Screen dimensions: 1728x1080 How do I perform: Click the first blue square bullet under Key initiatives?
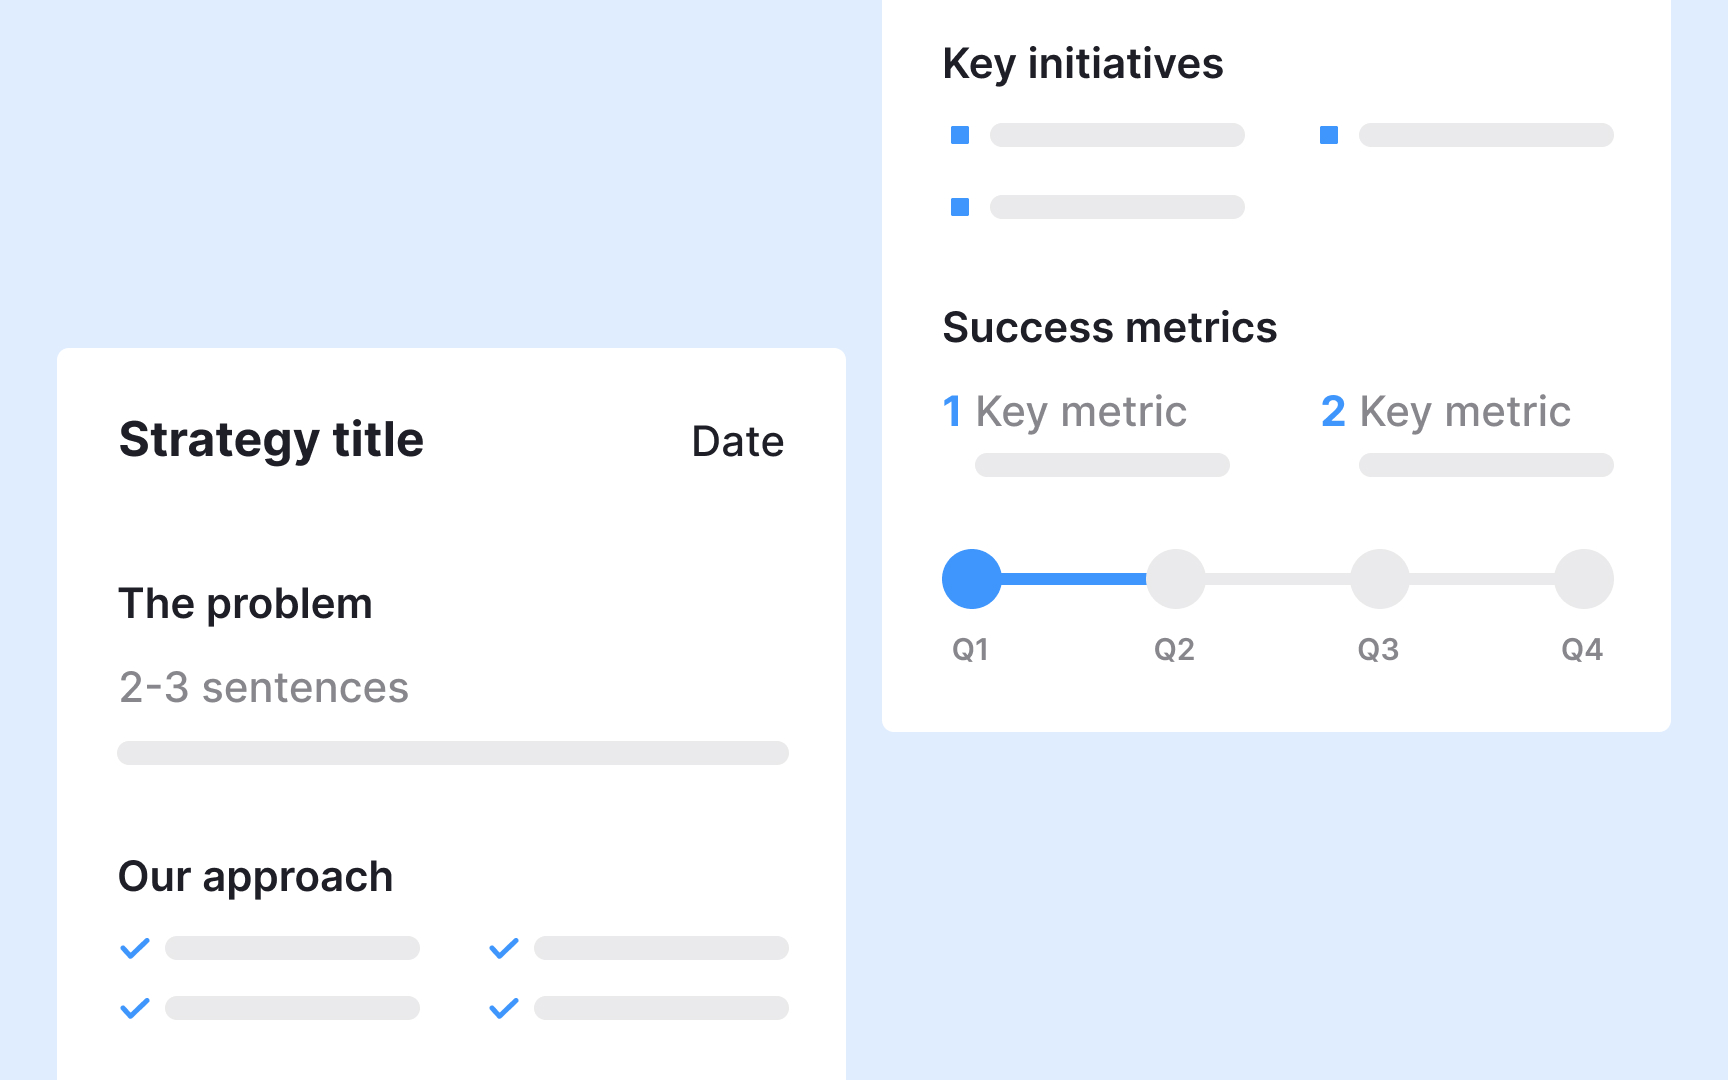[960, 135]
